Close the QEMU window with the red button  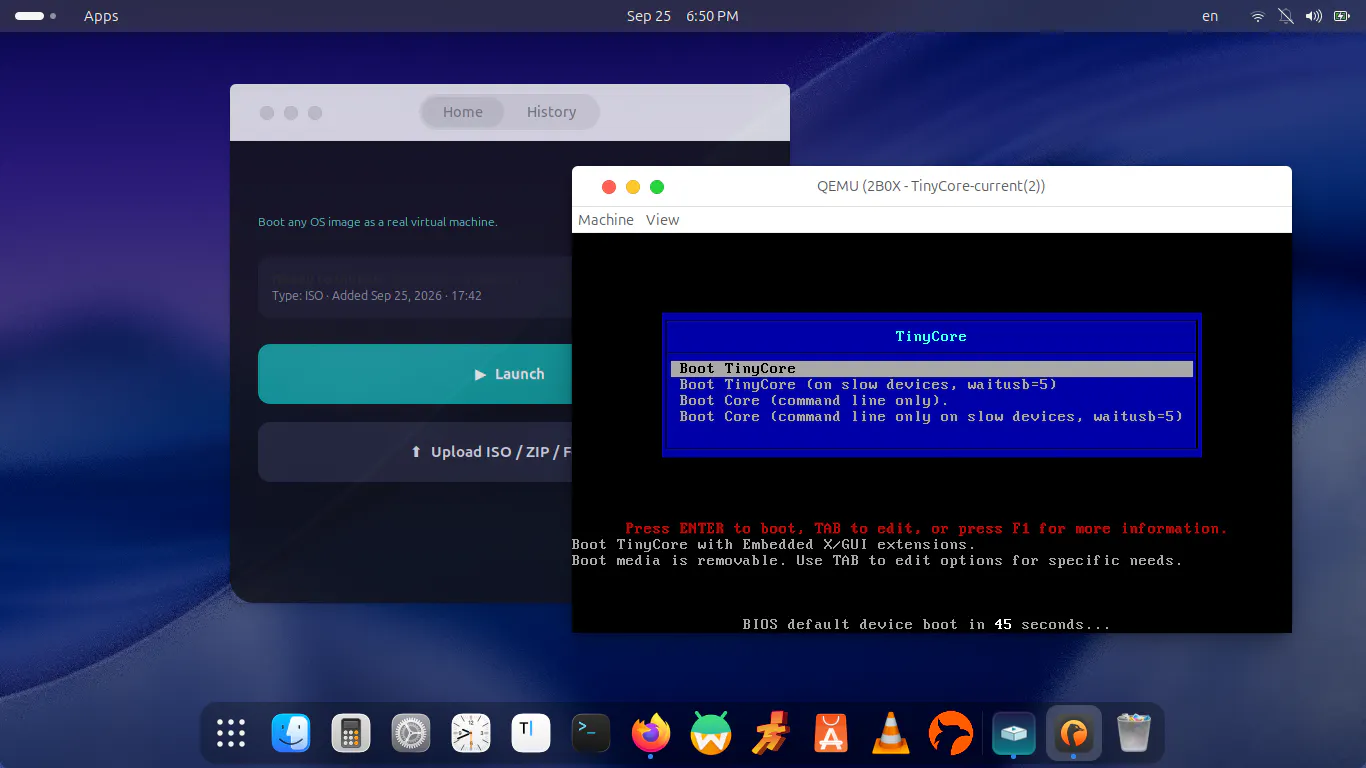[x=609, y=187]
